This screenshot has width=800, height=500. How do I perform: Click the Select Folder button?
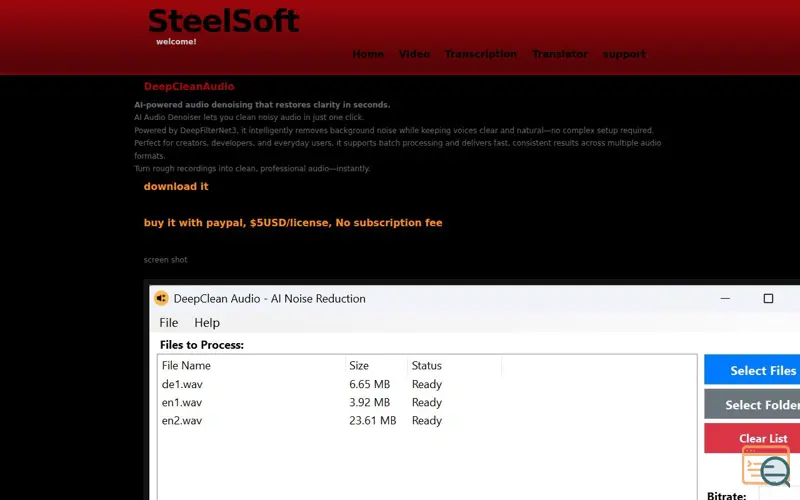(x=752, y=404)
